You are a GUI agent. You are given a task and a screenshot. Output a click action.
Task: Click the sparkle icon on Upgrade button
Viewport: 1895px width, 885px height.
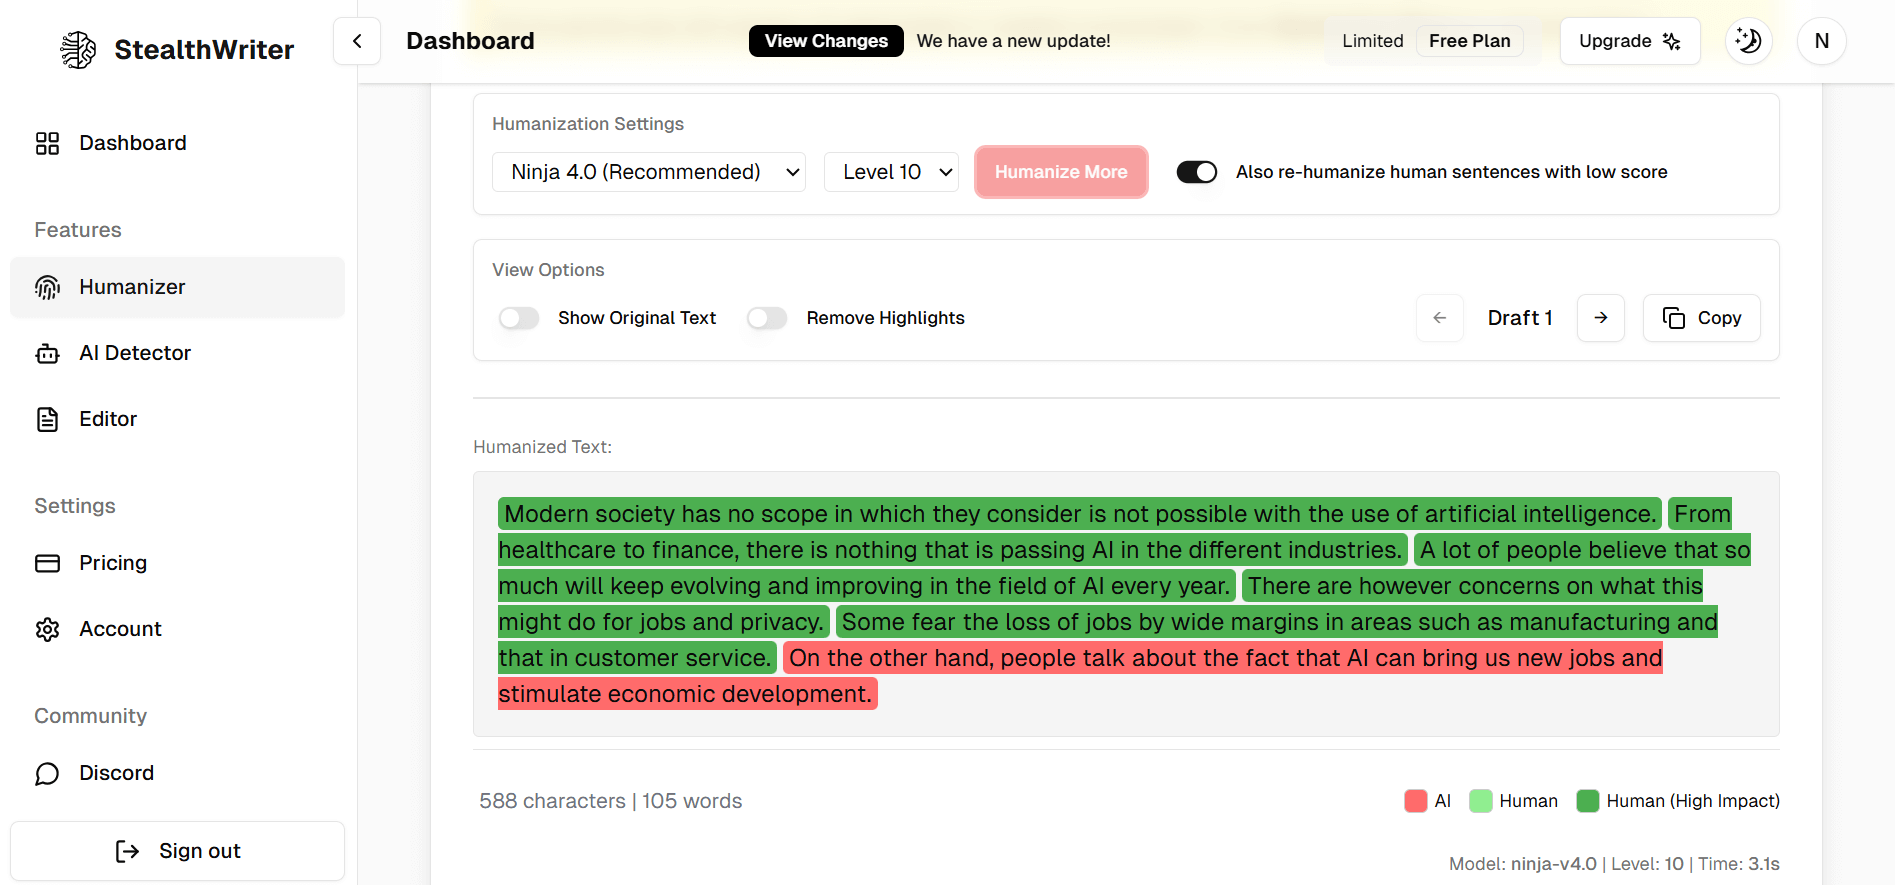point(1671,41)
